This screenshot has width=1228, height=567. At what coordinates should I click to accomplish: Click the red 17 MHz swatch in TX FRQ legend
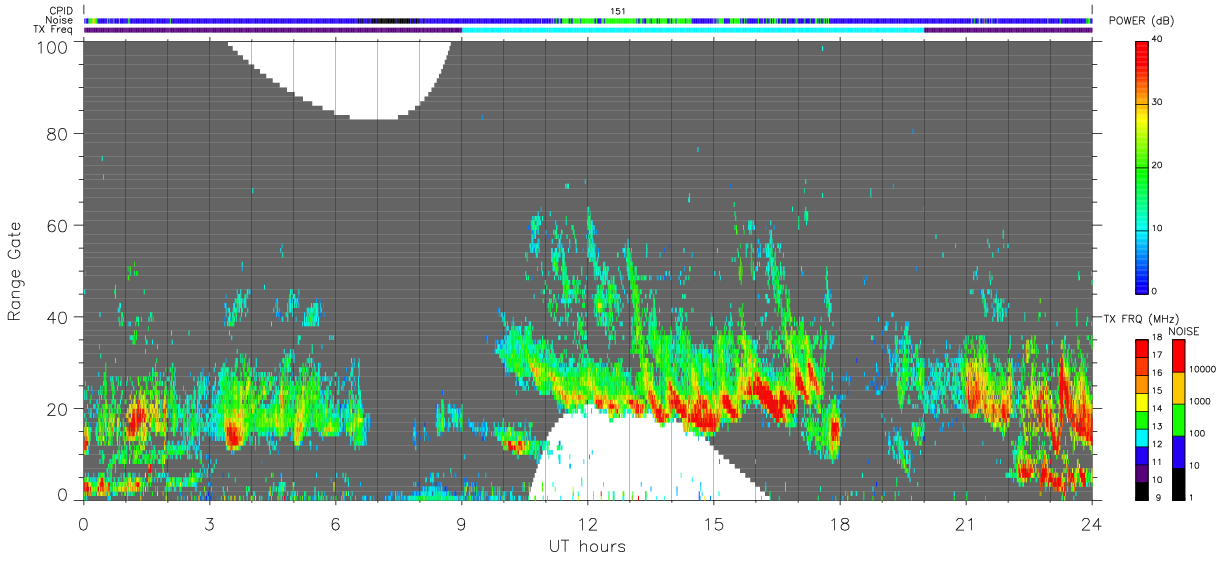[x=1142, y=349]
